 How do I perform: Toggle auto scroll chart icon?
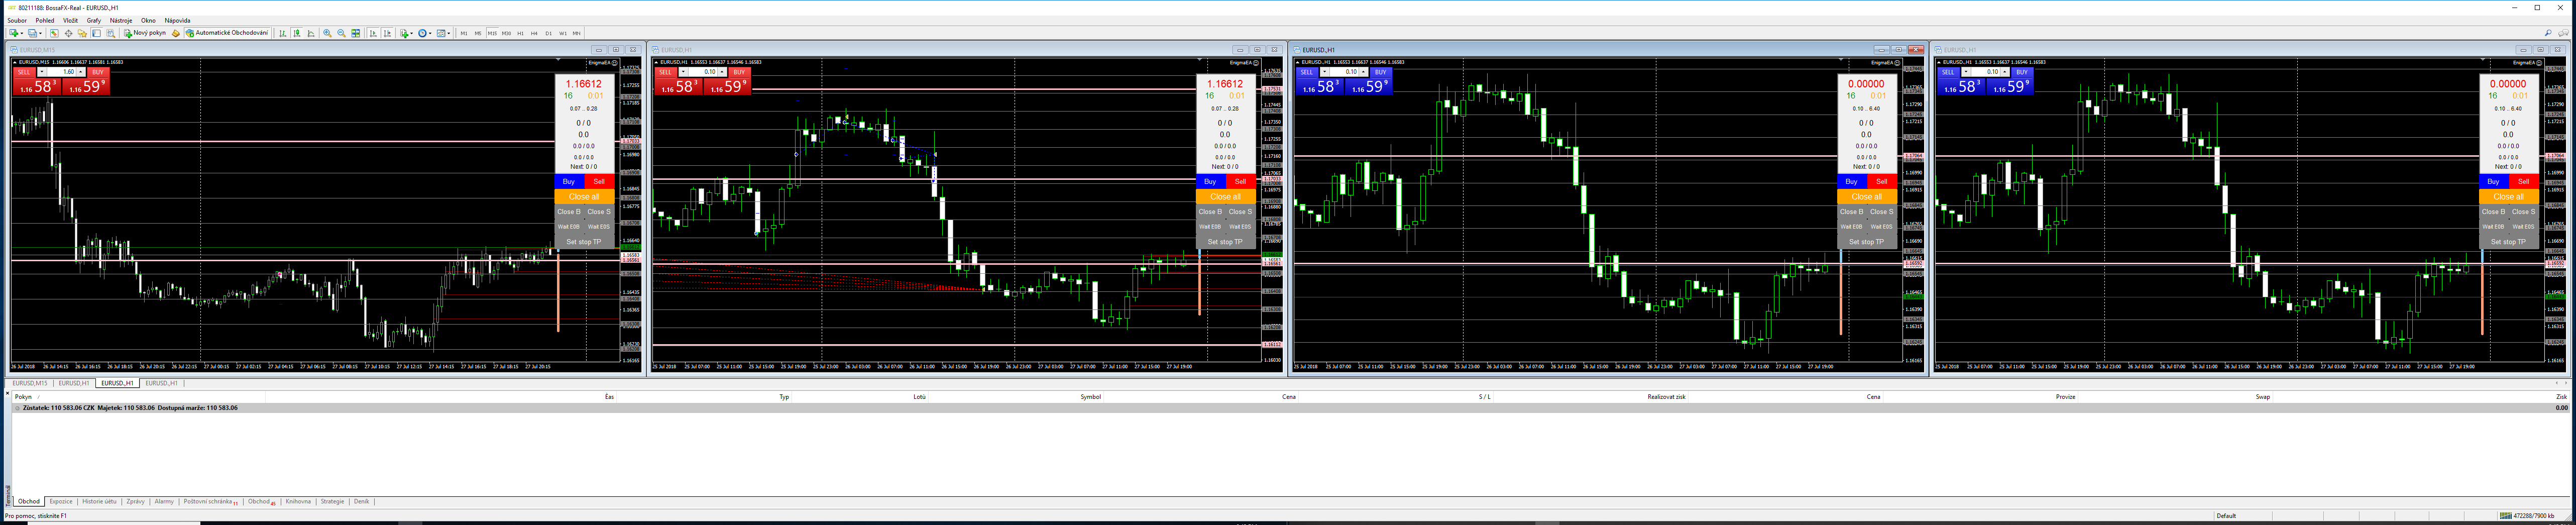click(373, 33)
